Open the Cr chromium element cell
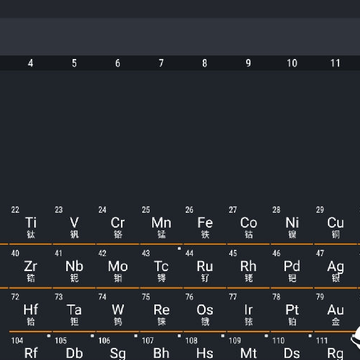The height and width of the screenshot is (360, 360). 118,223
